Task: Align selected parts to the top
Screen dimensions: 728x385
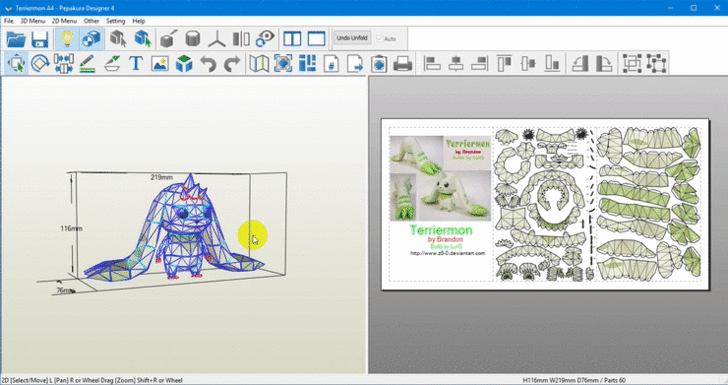Action: pos(504,64)
